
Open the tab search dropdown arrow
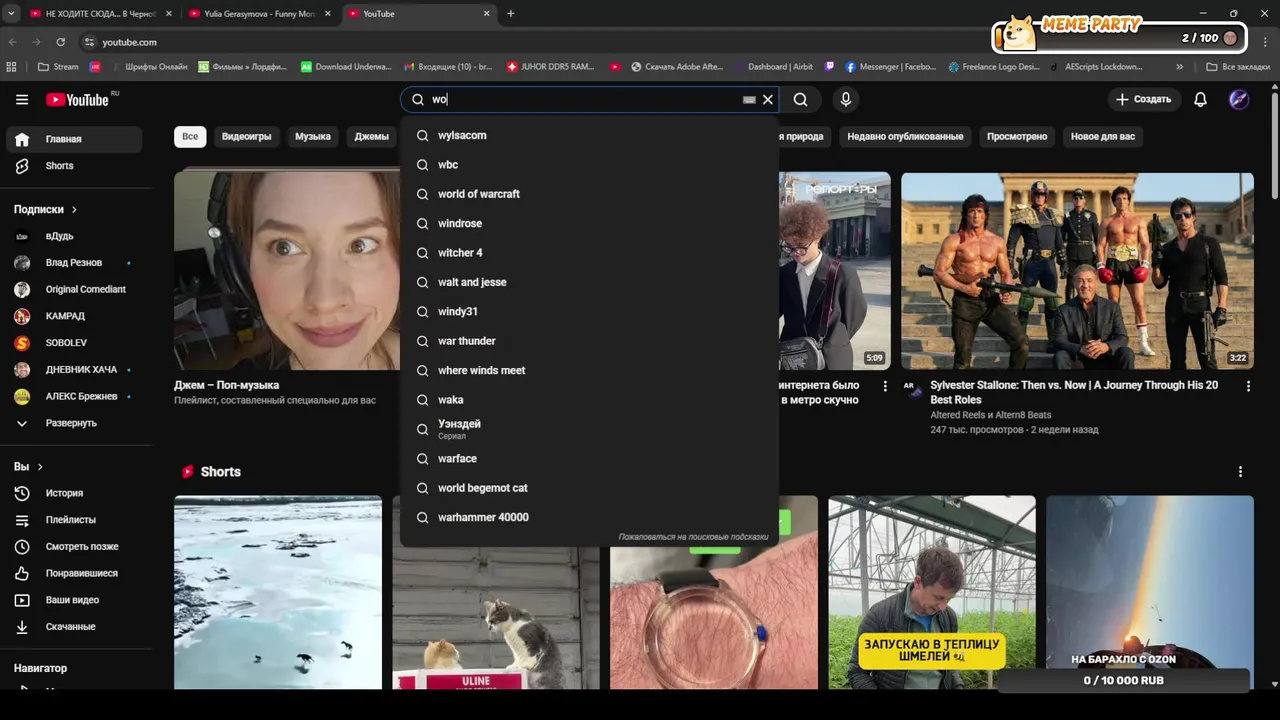coord(11,14)
